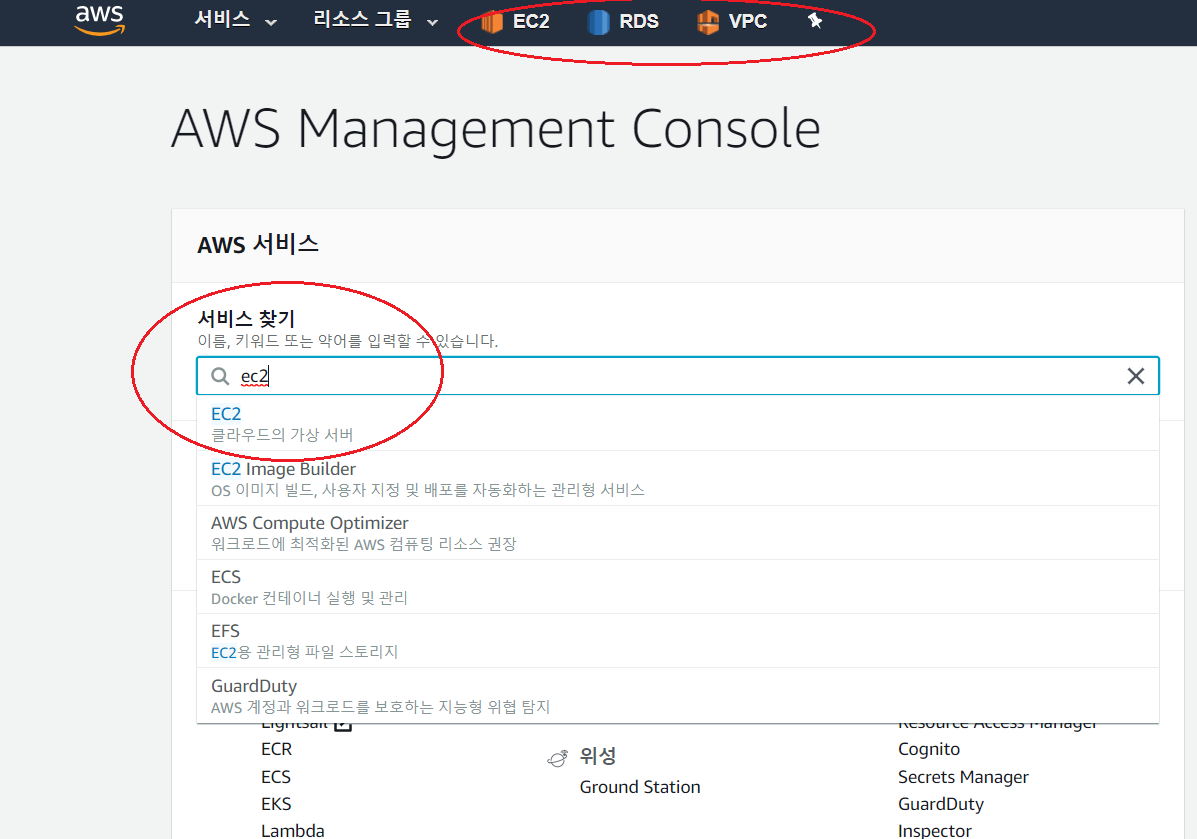This screenshot has height=839, width=1197.
Task: Select ECS Docker result in suggestions
Action: tap(678, 587)
